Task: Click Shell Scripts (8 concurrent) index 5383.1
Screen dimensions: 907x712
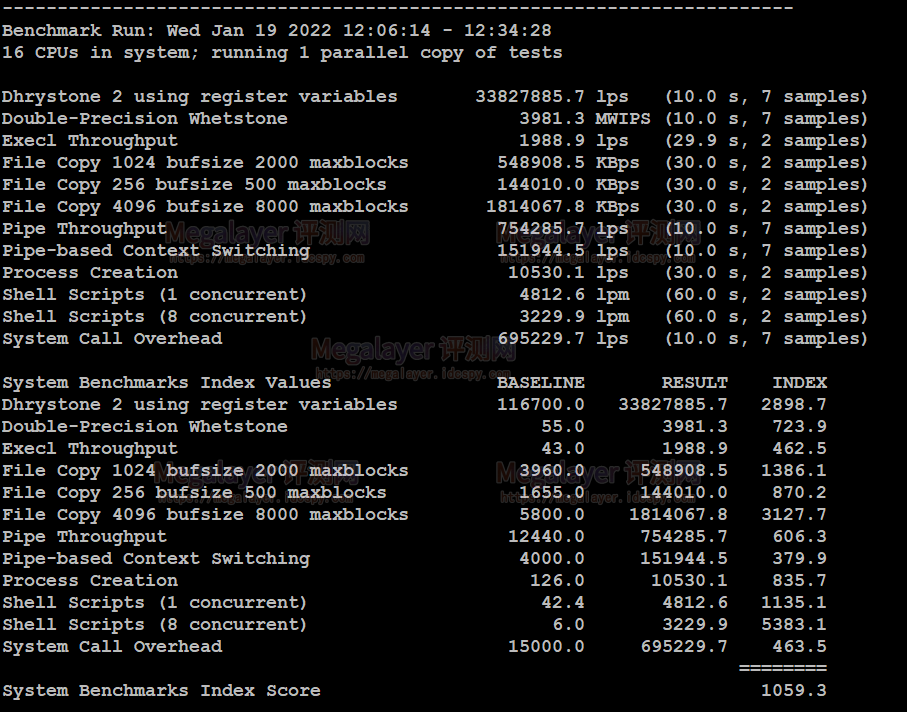Action: tap(794, 624)
